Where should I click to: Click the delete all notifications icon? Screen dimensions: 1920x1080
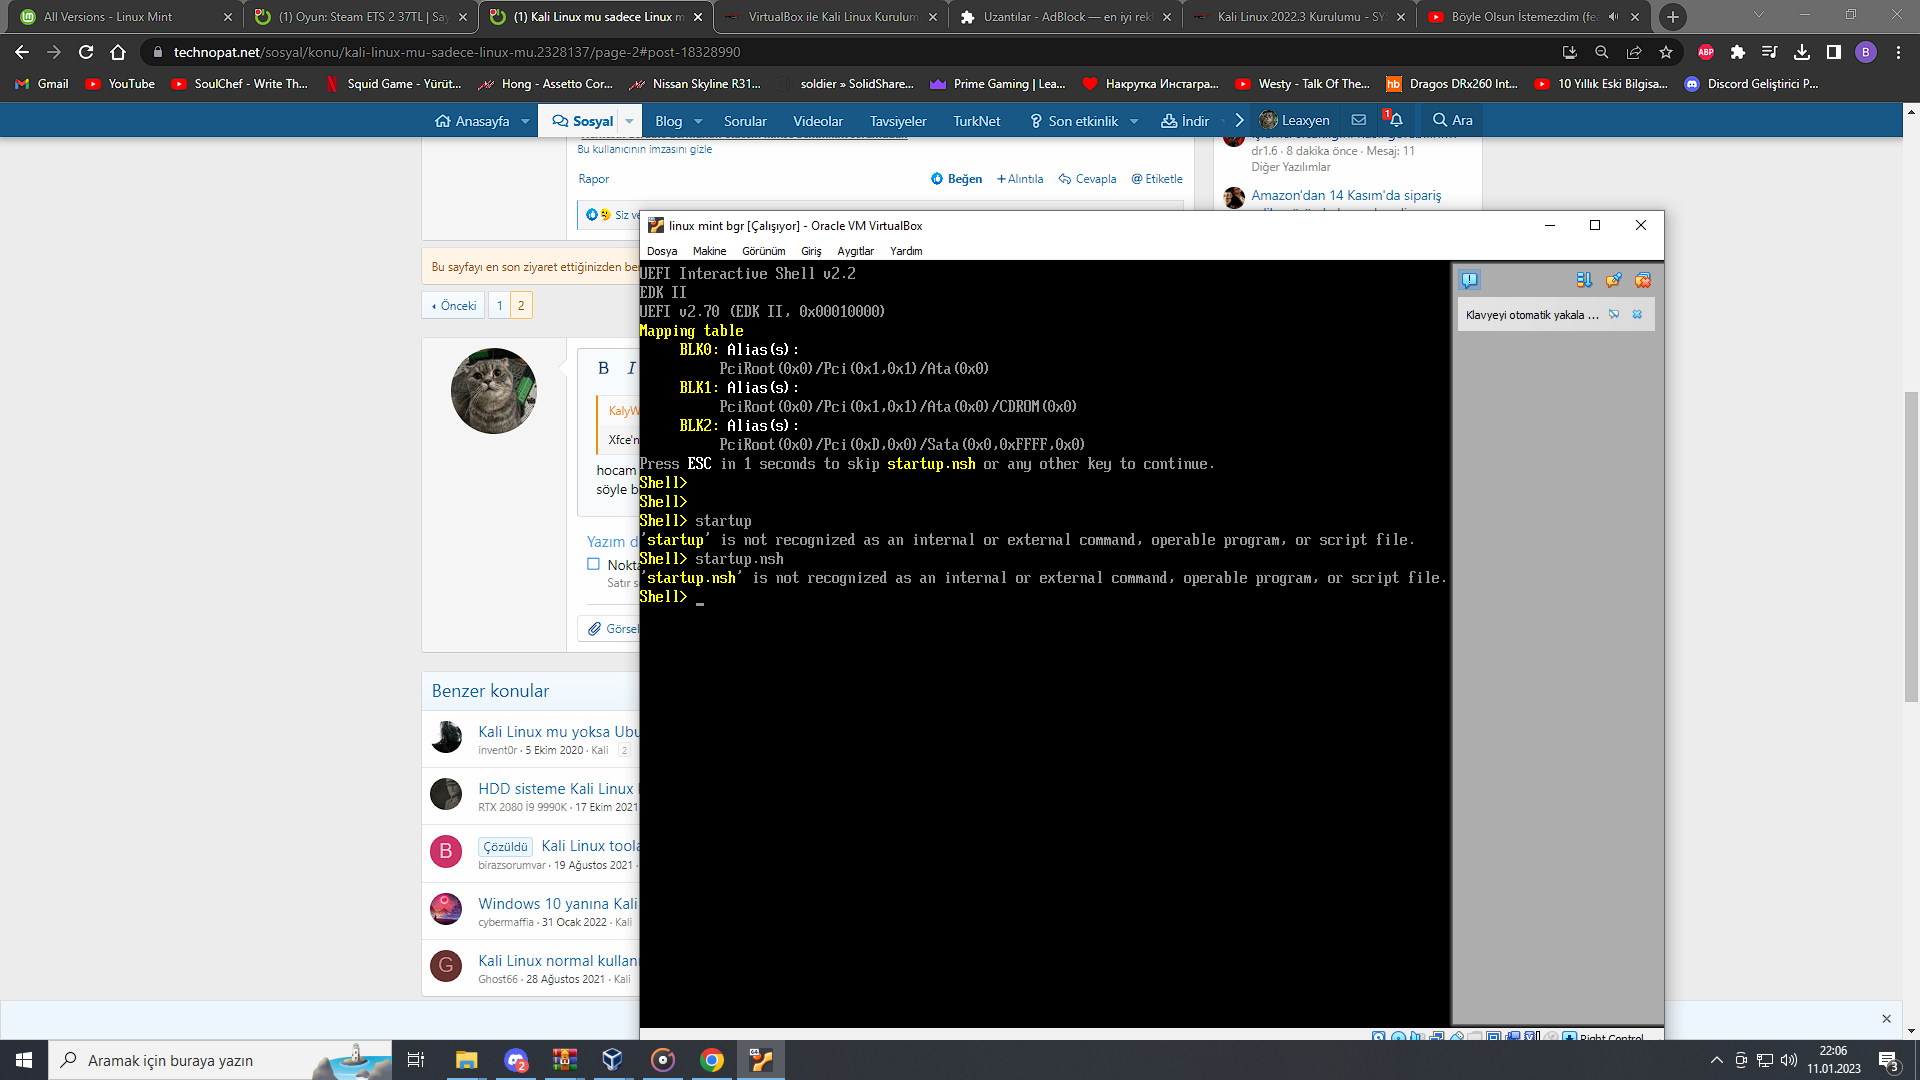[1642, 280]
